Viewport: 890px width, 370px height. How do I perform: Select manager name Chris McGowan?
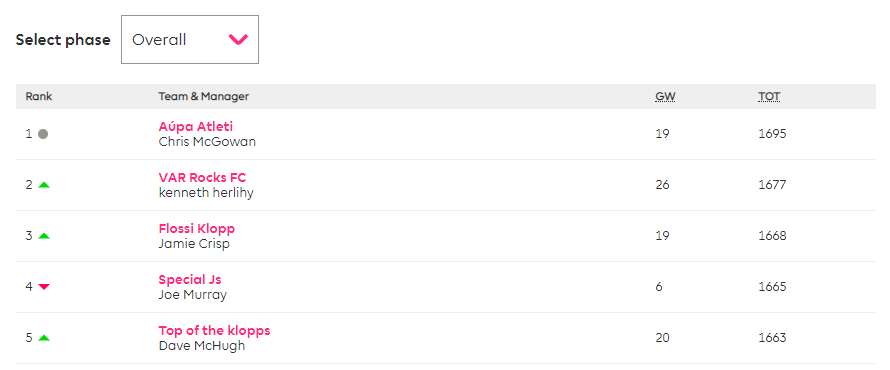(x=207, y=142)
